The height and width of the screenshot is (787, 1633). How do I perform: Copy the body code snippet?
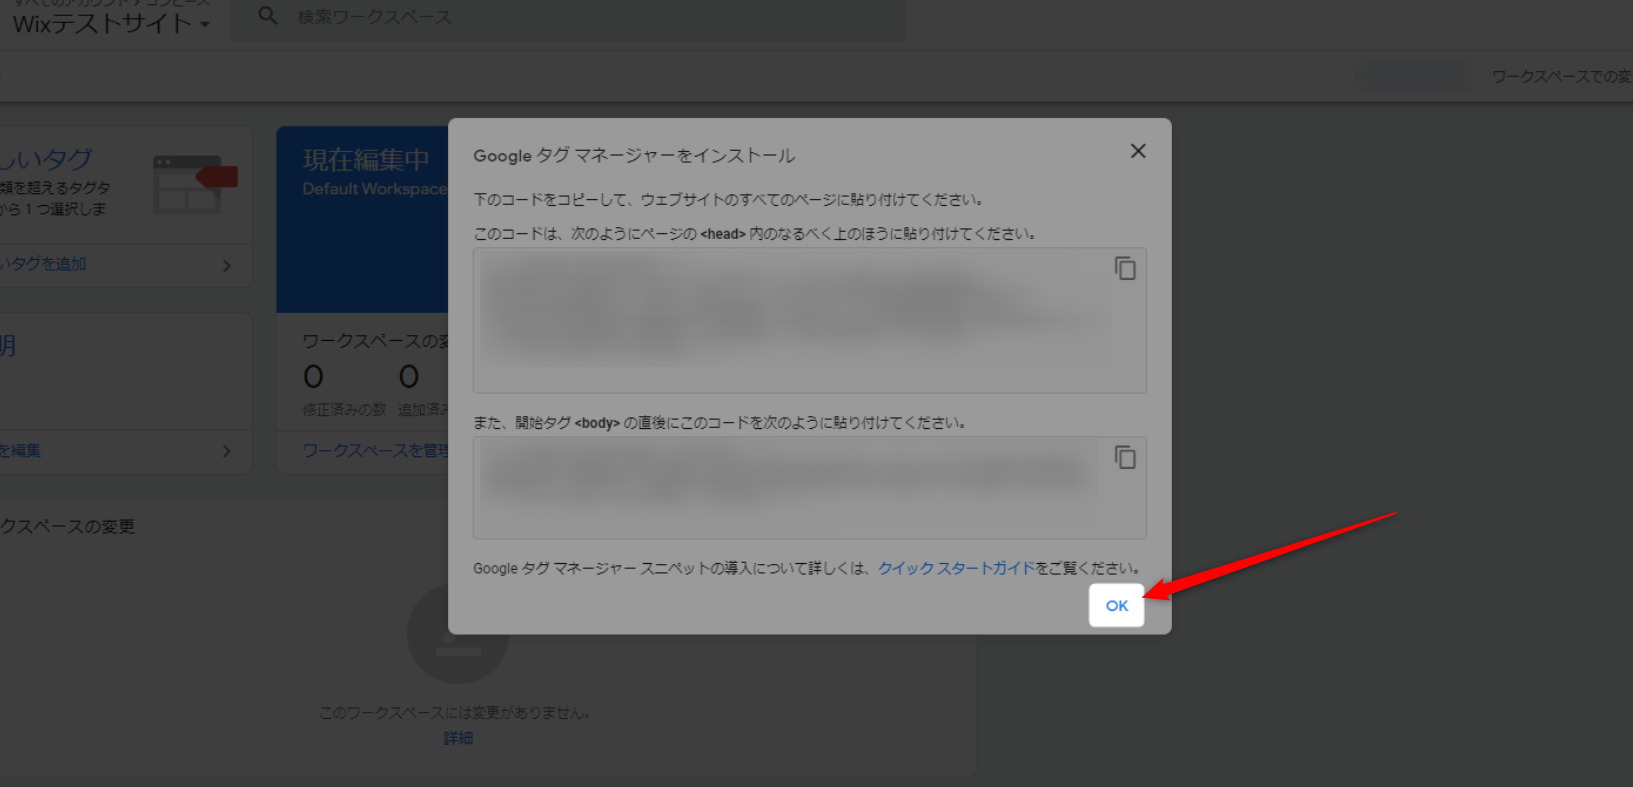pos(1125,457)
